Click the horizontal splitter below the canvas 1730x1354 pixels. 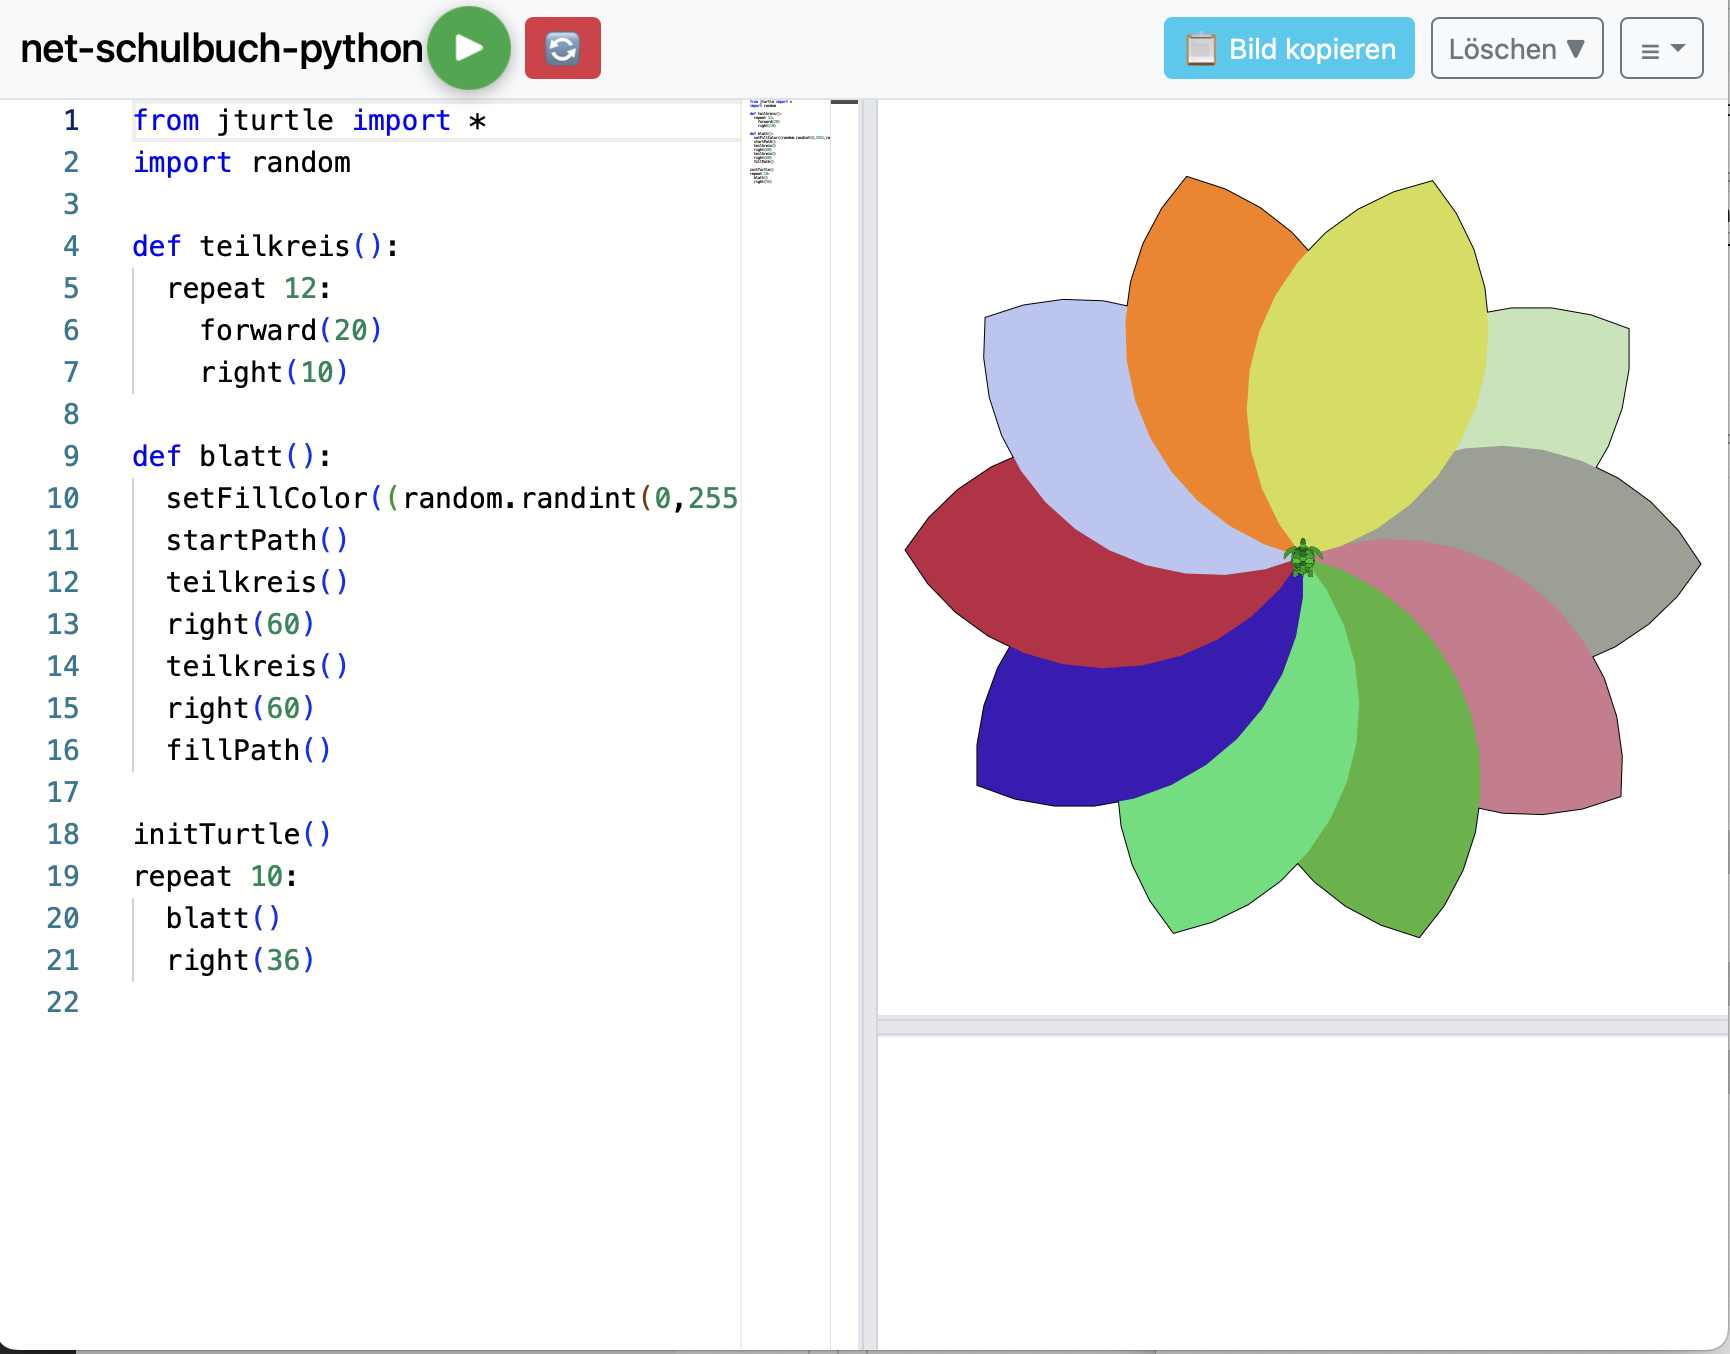(1300, 1026)
